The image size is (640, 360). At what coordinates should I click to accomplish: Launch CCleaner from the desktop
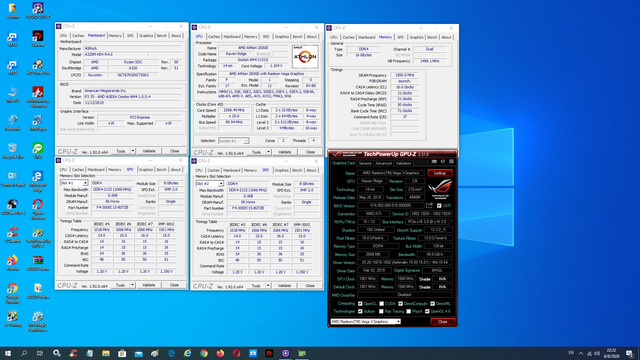13,235
